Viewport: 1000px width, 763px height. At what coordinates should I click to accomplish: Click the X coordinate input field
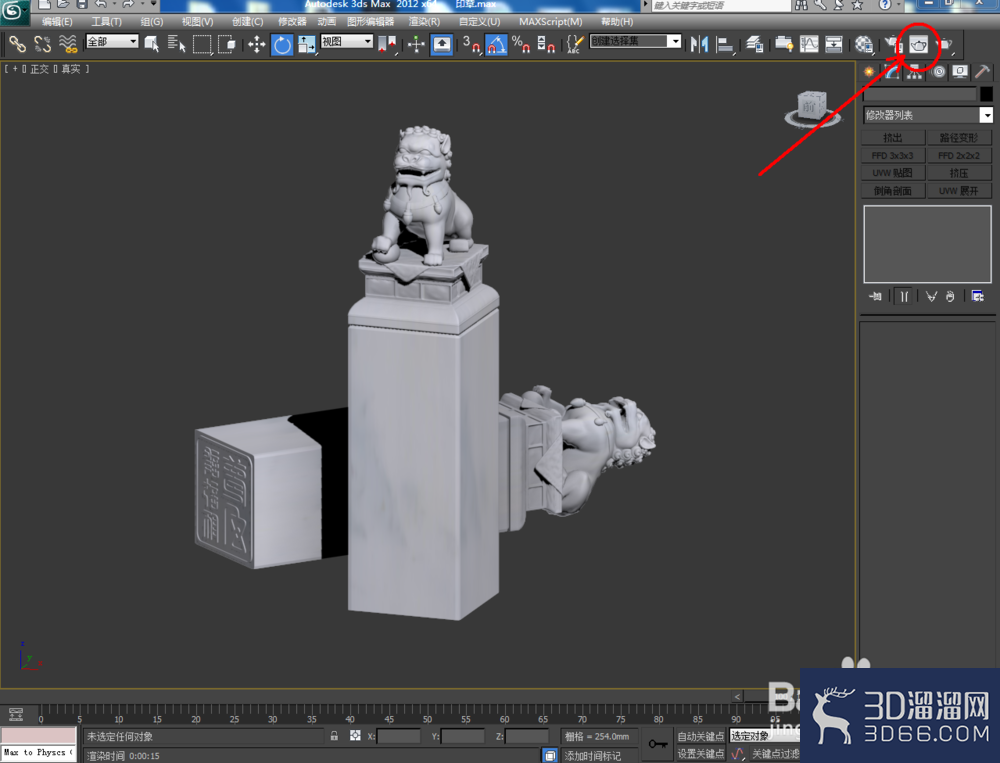pyautogui.click(x=399, y=736)
